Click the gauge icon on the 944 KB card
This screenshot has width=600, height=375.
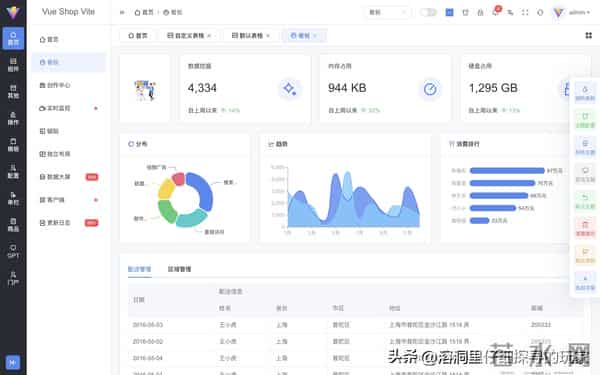point(430,89)
